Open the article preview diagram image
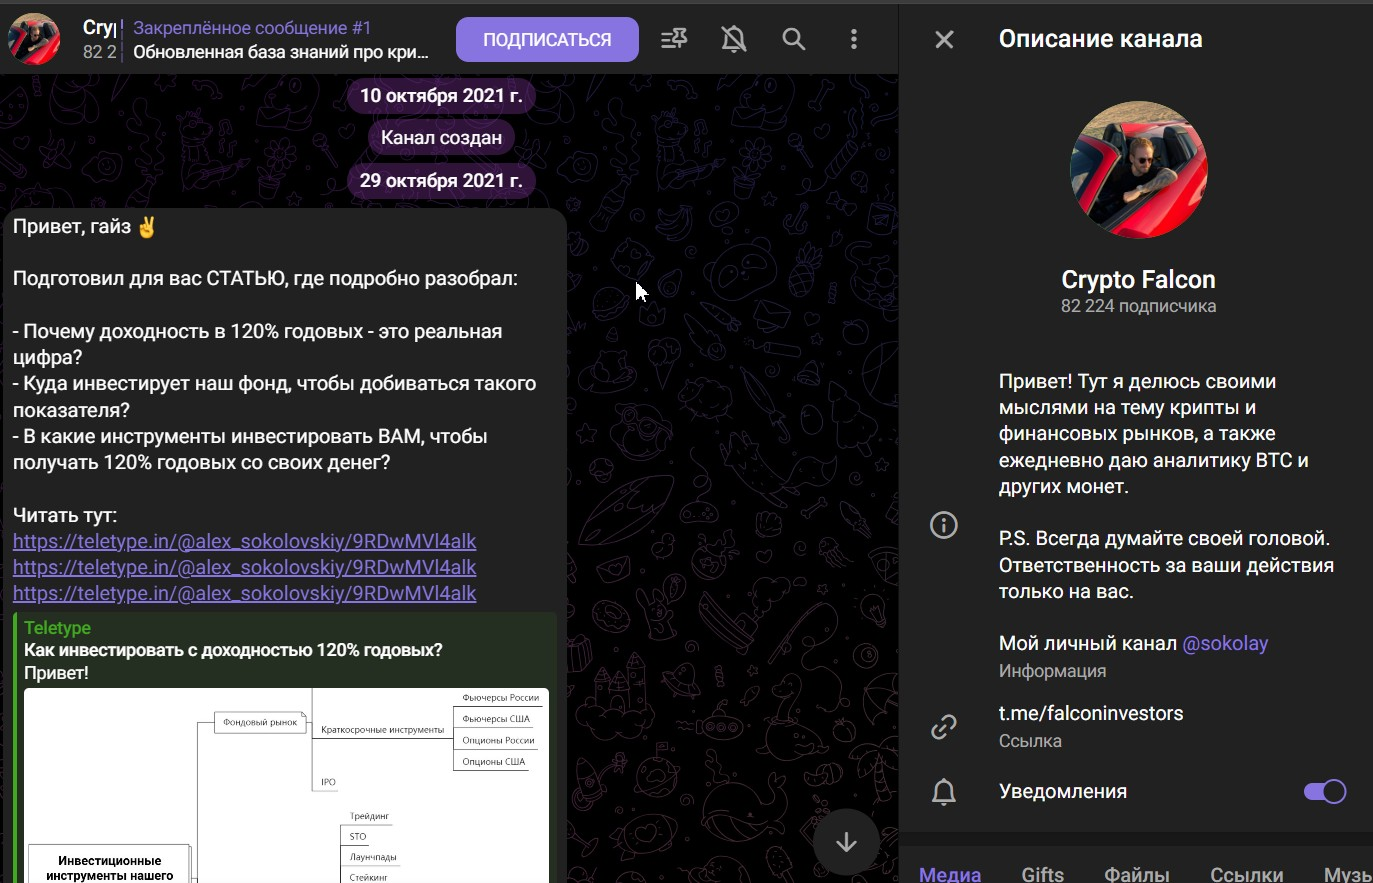The image size is (1373, 883). (286, 785)
